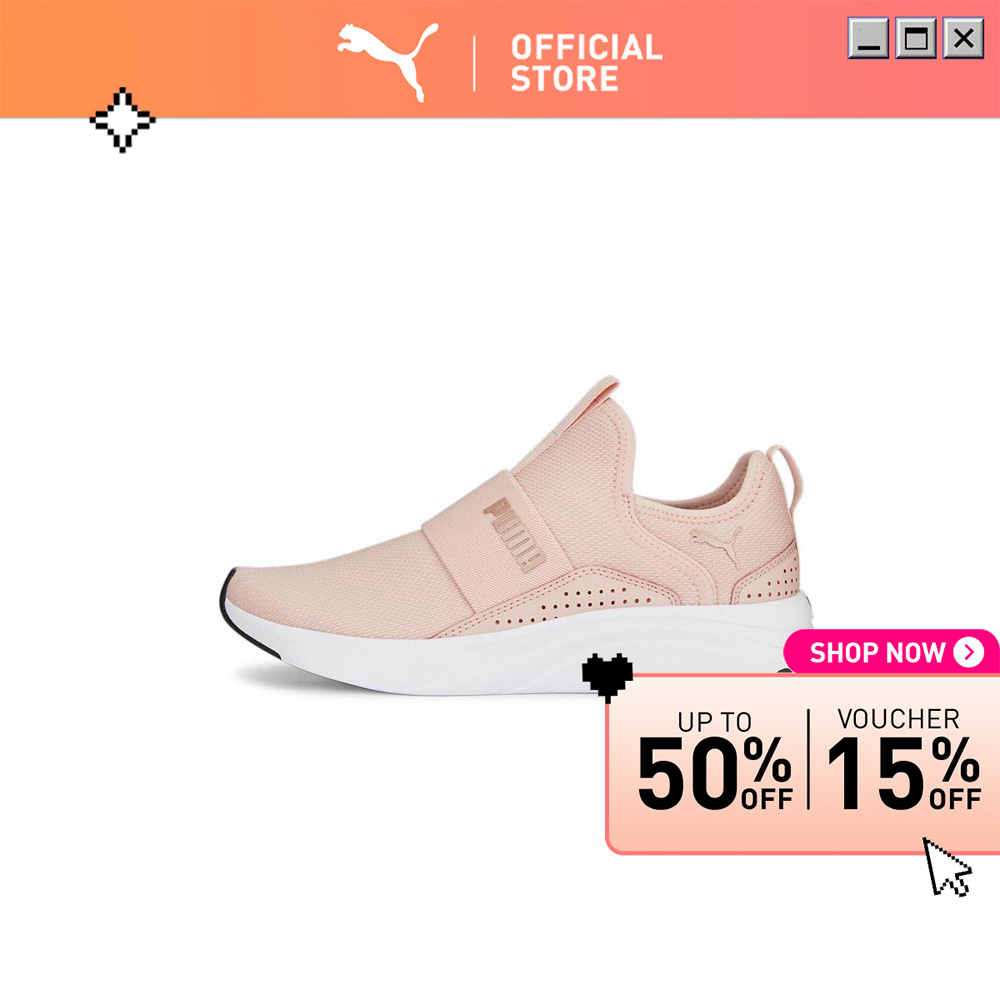Close the retro window with X button
1000x1000 pixels.
pos(963,38)
